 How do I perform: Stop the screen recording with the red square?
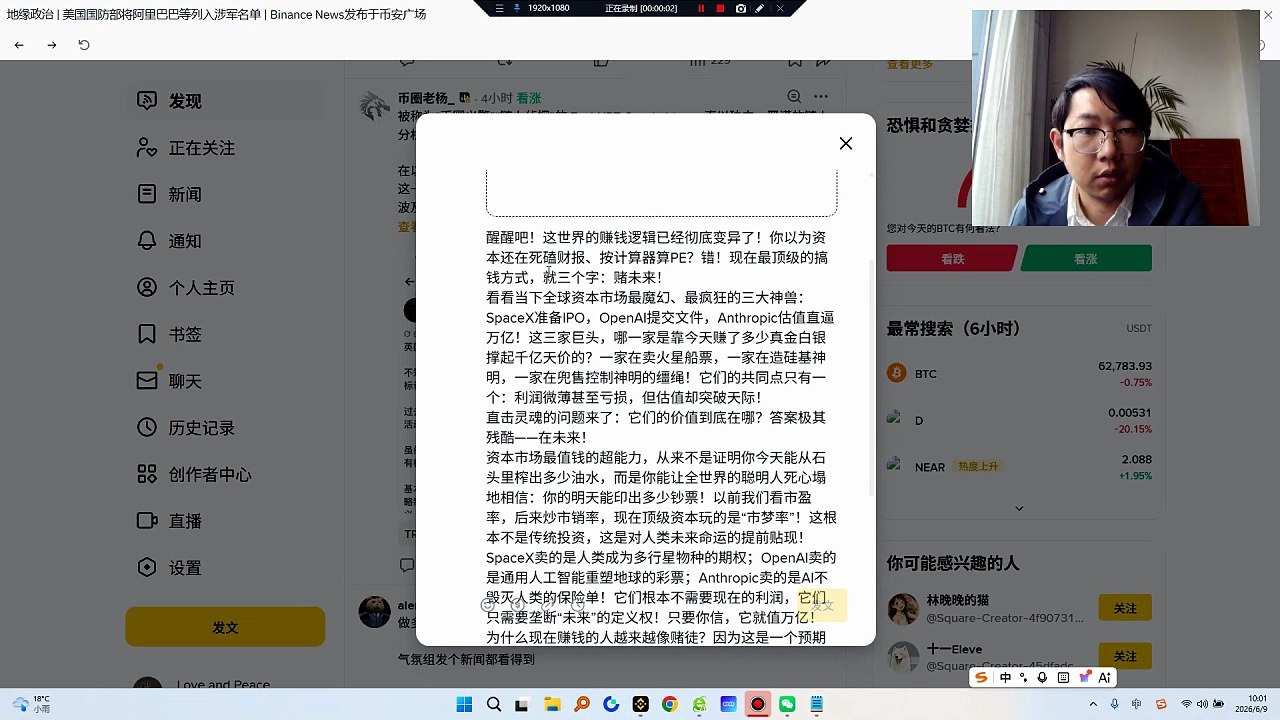coord(720,8)
